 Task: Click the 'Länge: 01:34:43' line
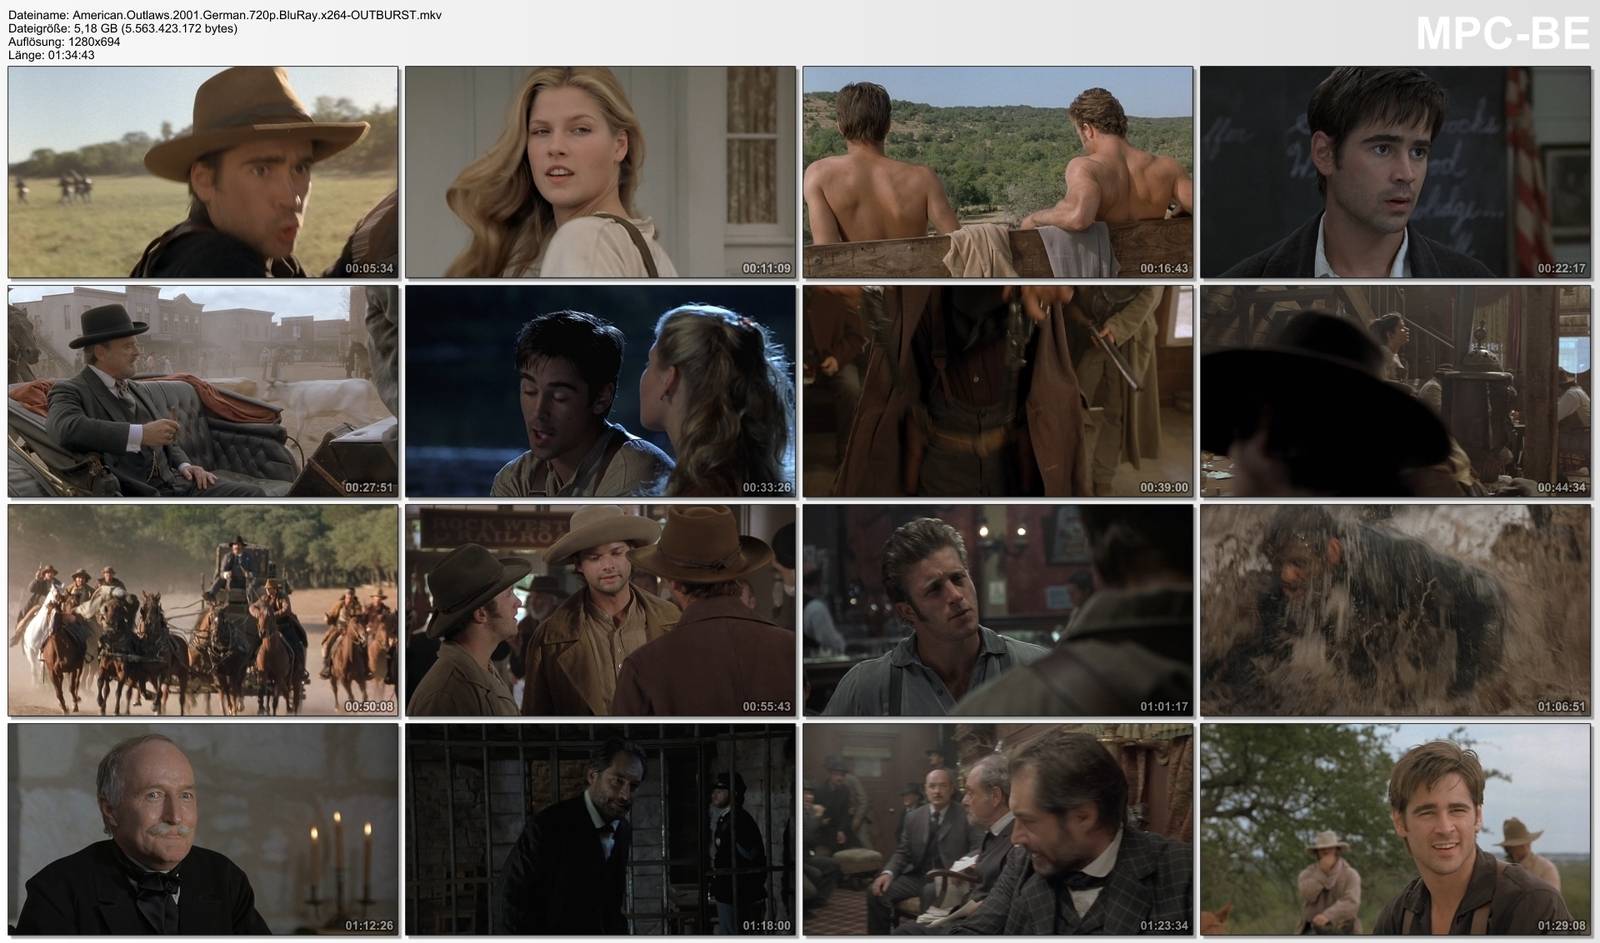(52, 55)
